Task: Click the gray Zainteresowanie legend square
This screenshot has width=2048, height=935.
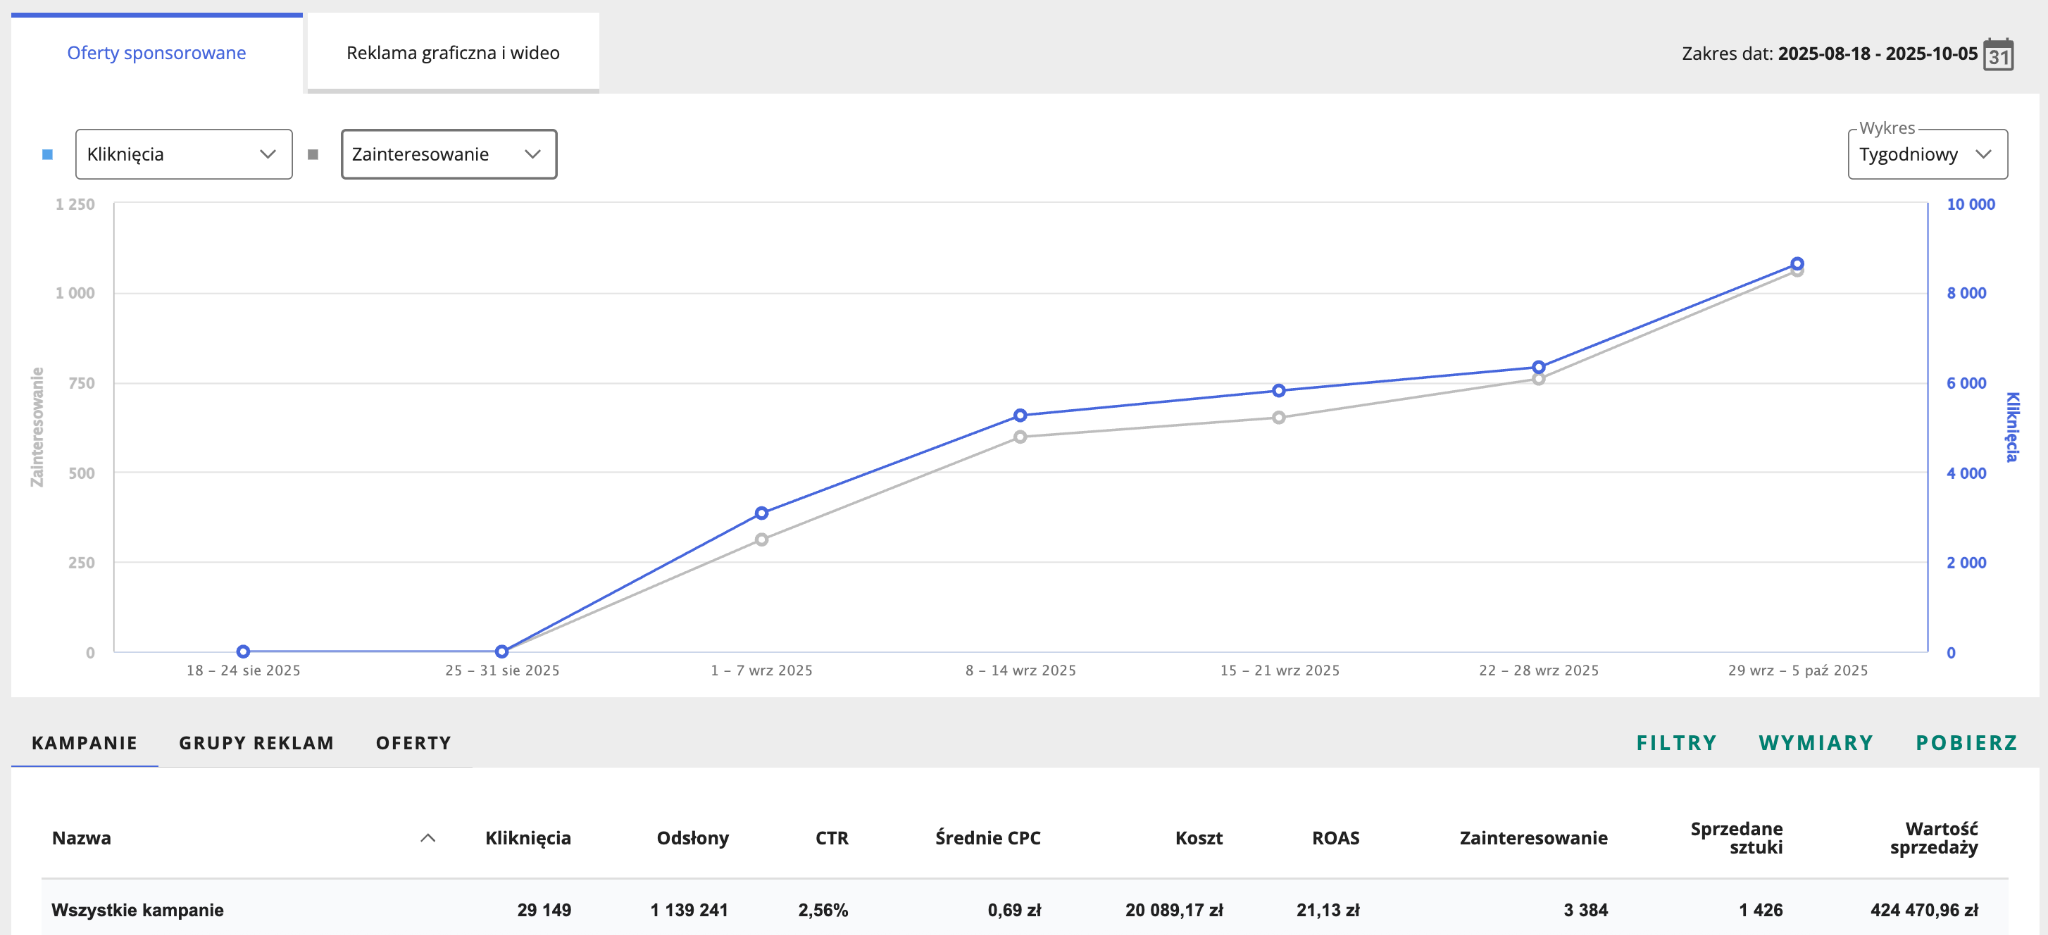Action: 313,154
